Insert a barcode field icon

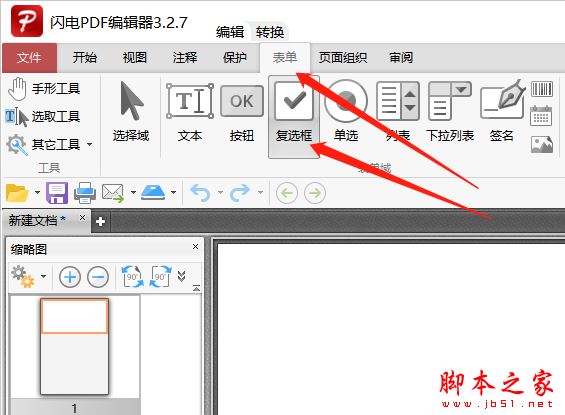[x=542, y=89]
